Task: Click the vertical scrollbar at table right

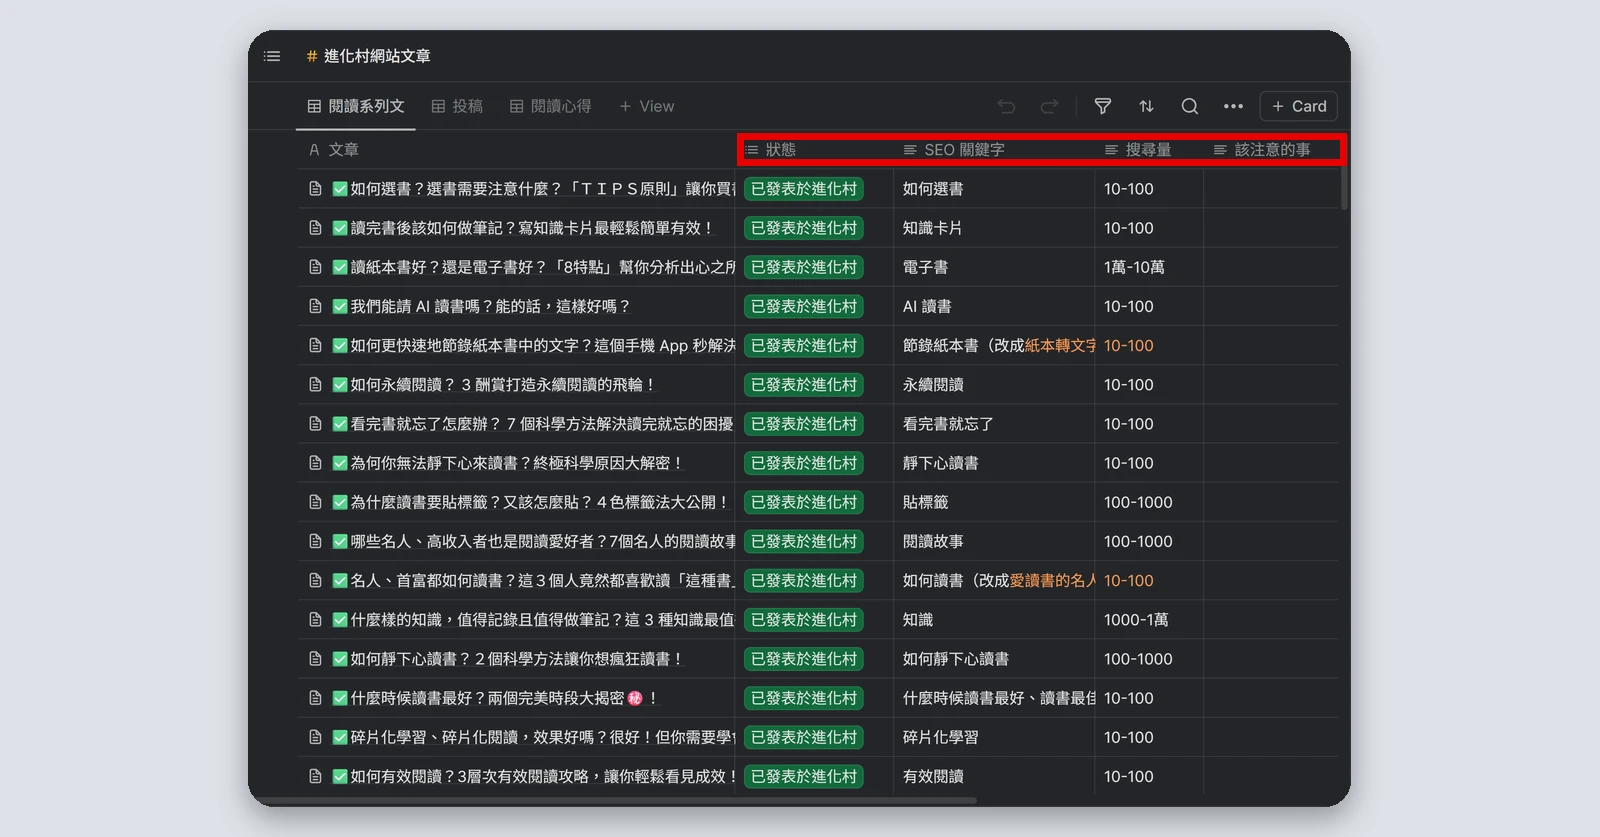Action: pos(1344,189)
